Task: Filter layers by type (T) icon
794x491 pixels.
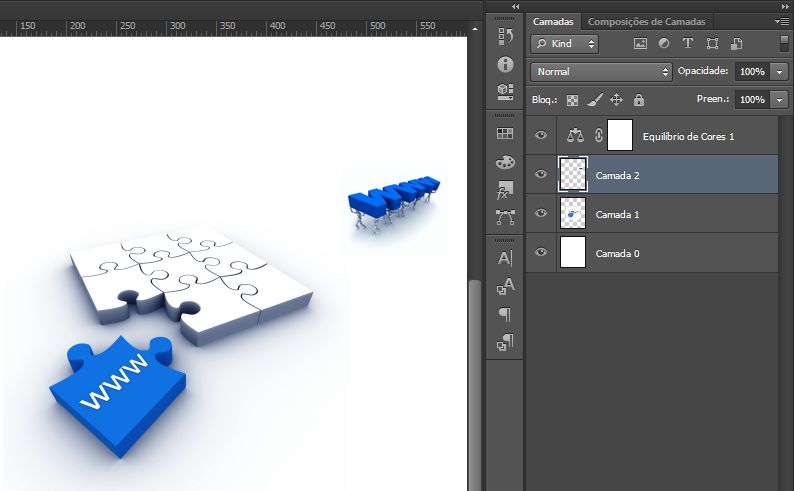Action: pyautogui.click(x=688, y=44)
